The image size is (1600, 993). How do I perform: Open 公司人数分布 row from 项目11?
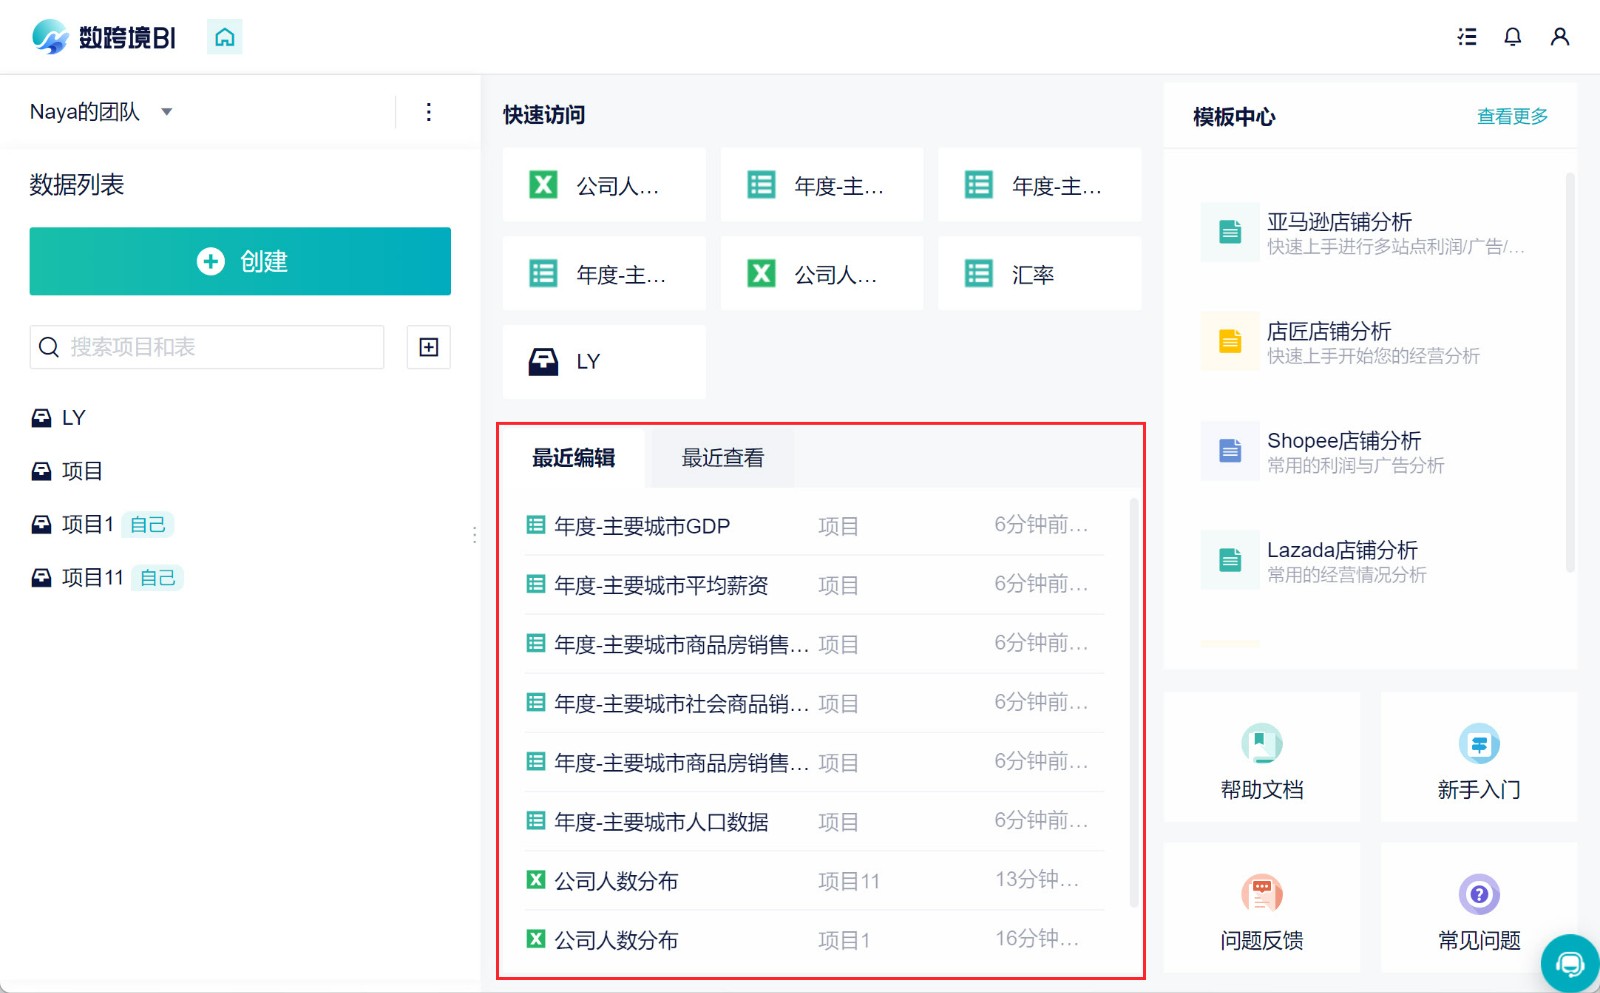point(814,880)
